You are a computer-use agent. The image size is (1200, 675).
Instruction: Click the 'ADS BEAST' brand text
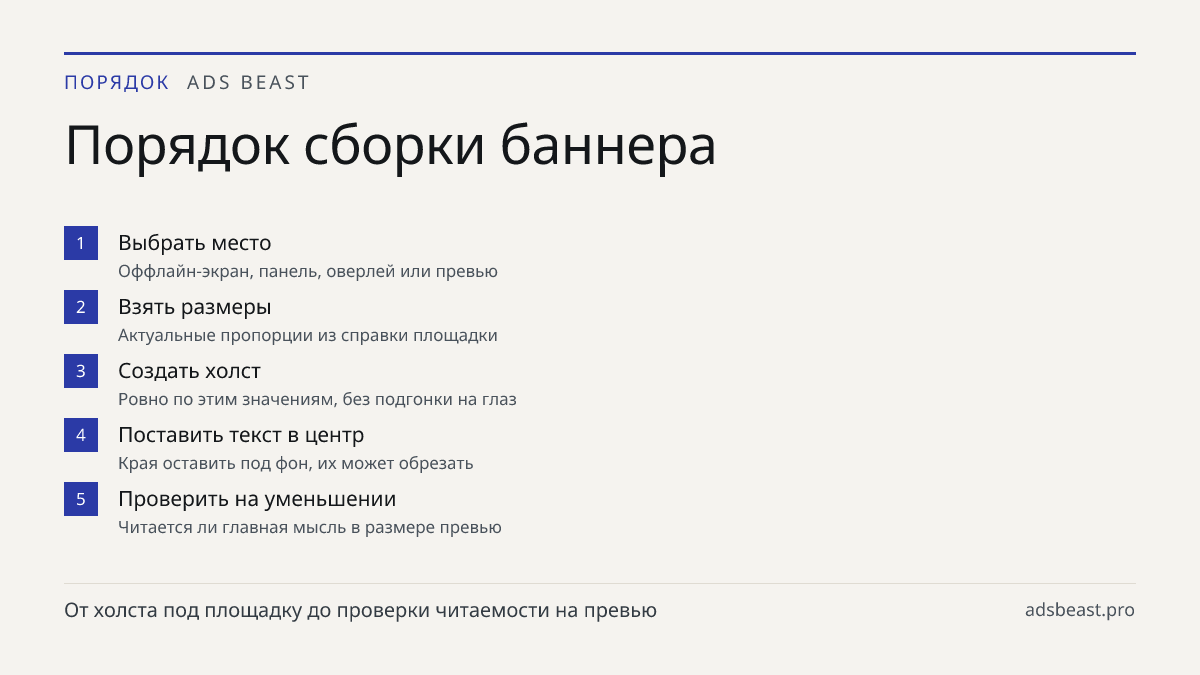pos(249,83)
